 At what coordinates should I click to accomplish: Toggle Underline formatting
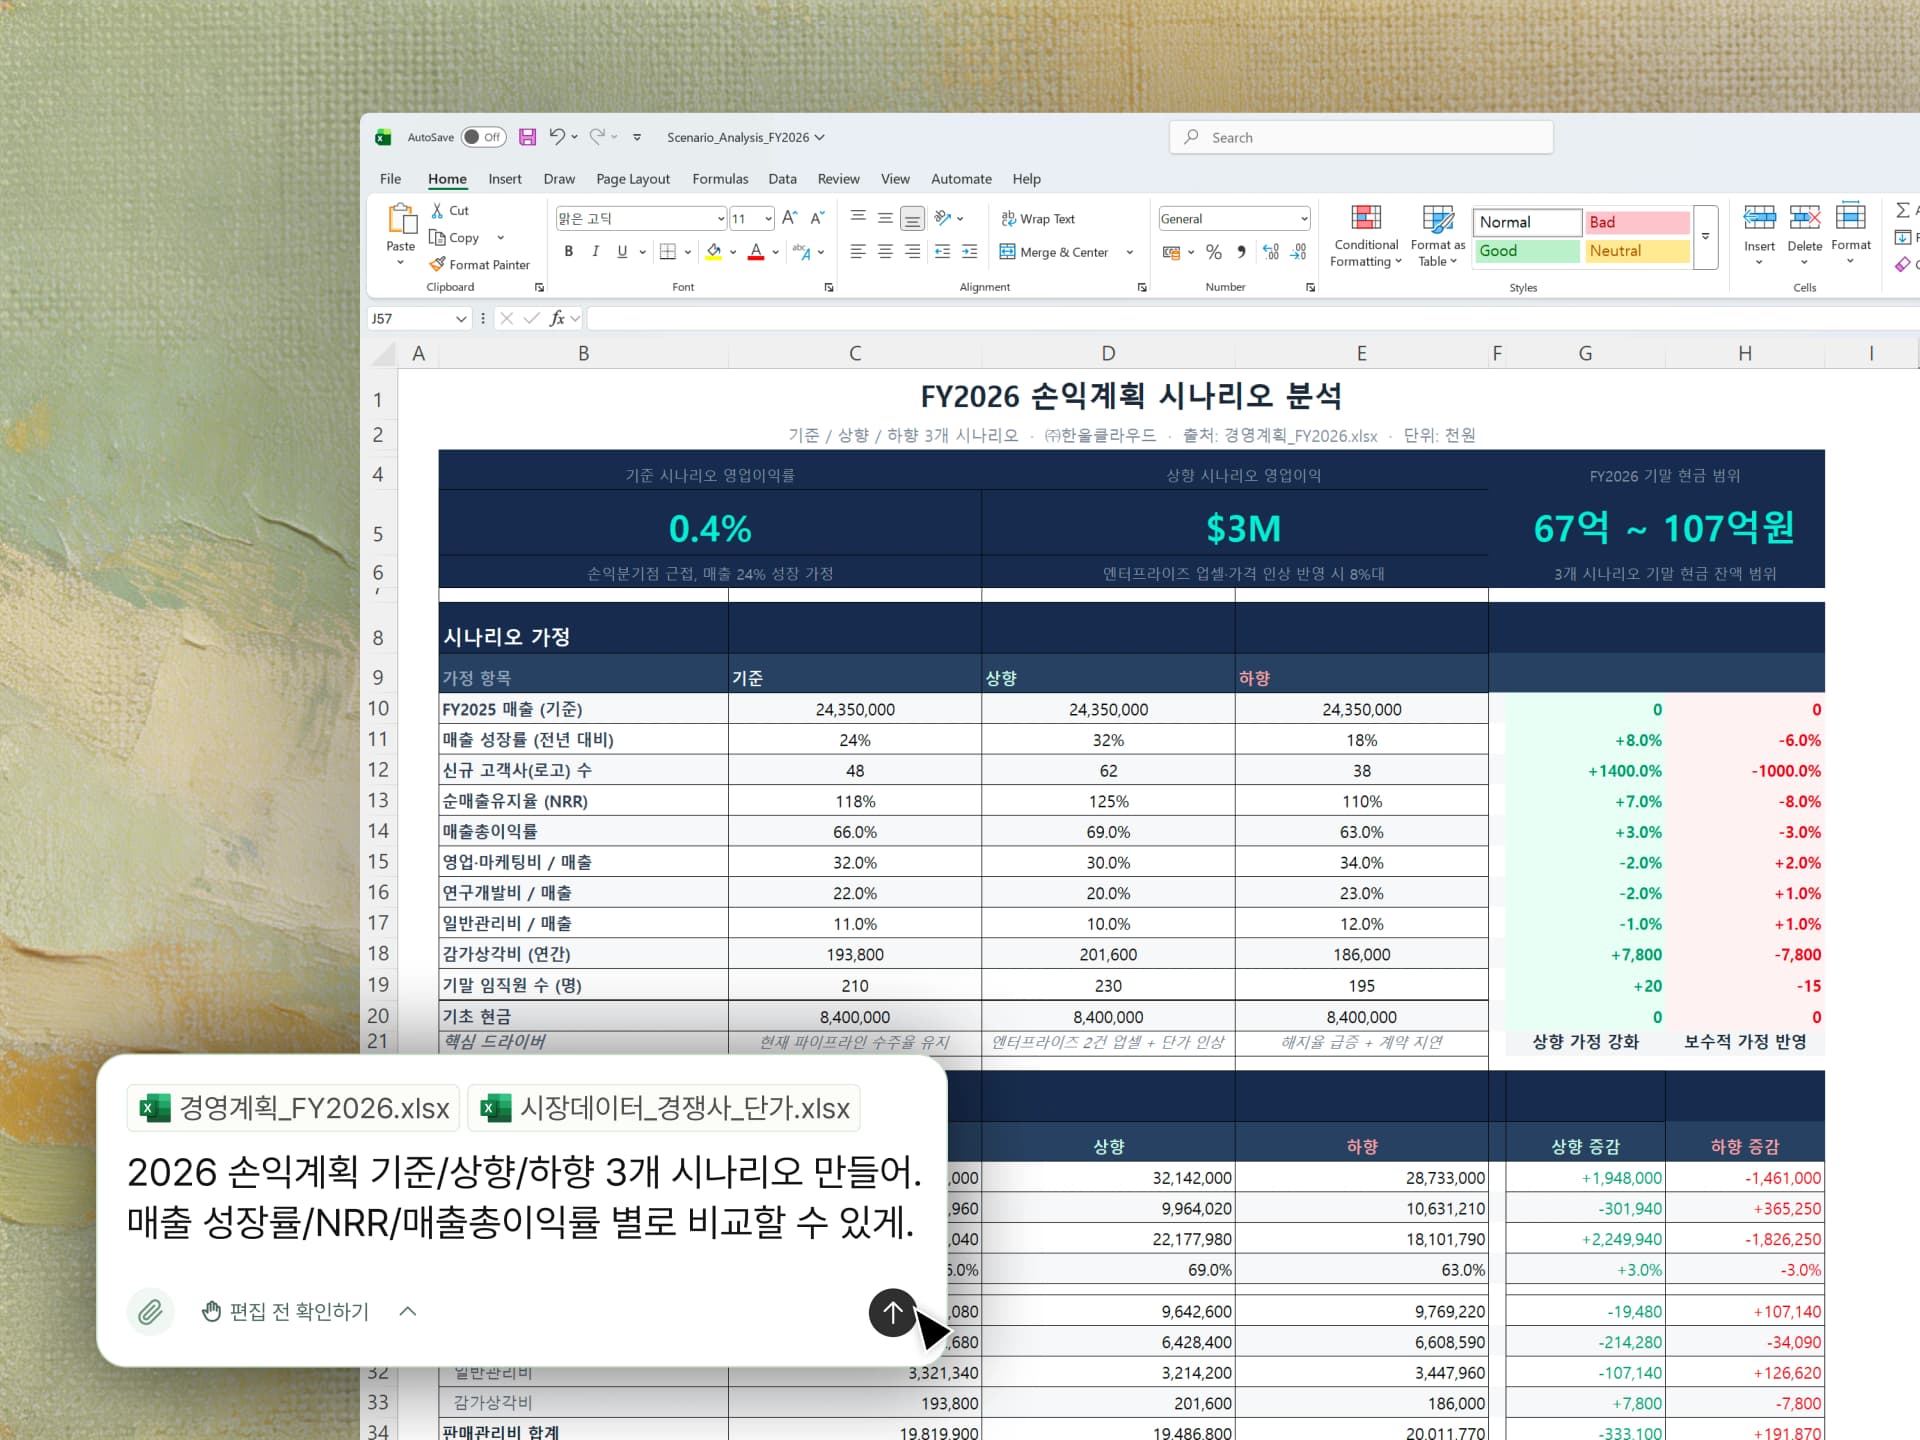point(622,252)
